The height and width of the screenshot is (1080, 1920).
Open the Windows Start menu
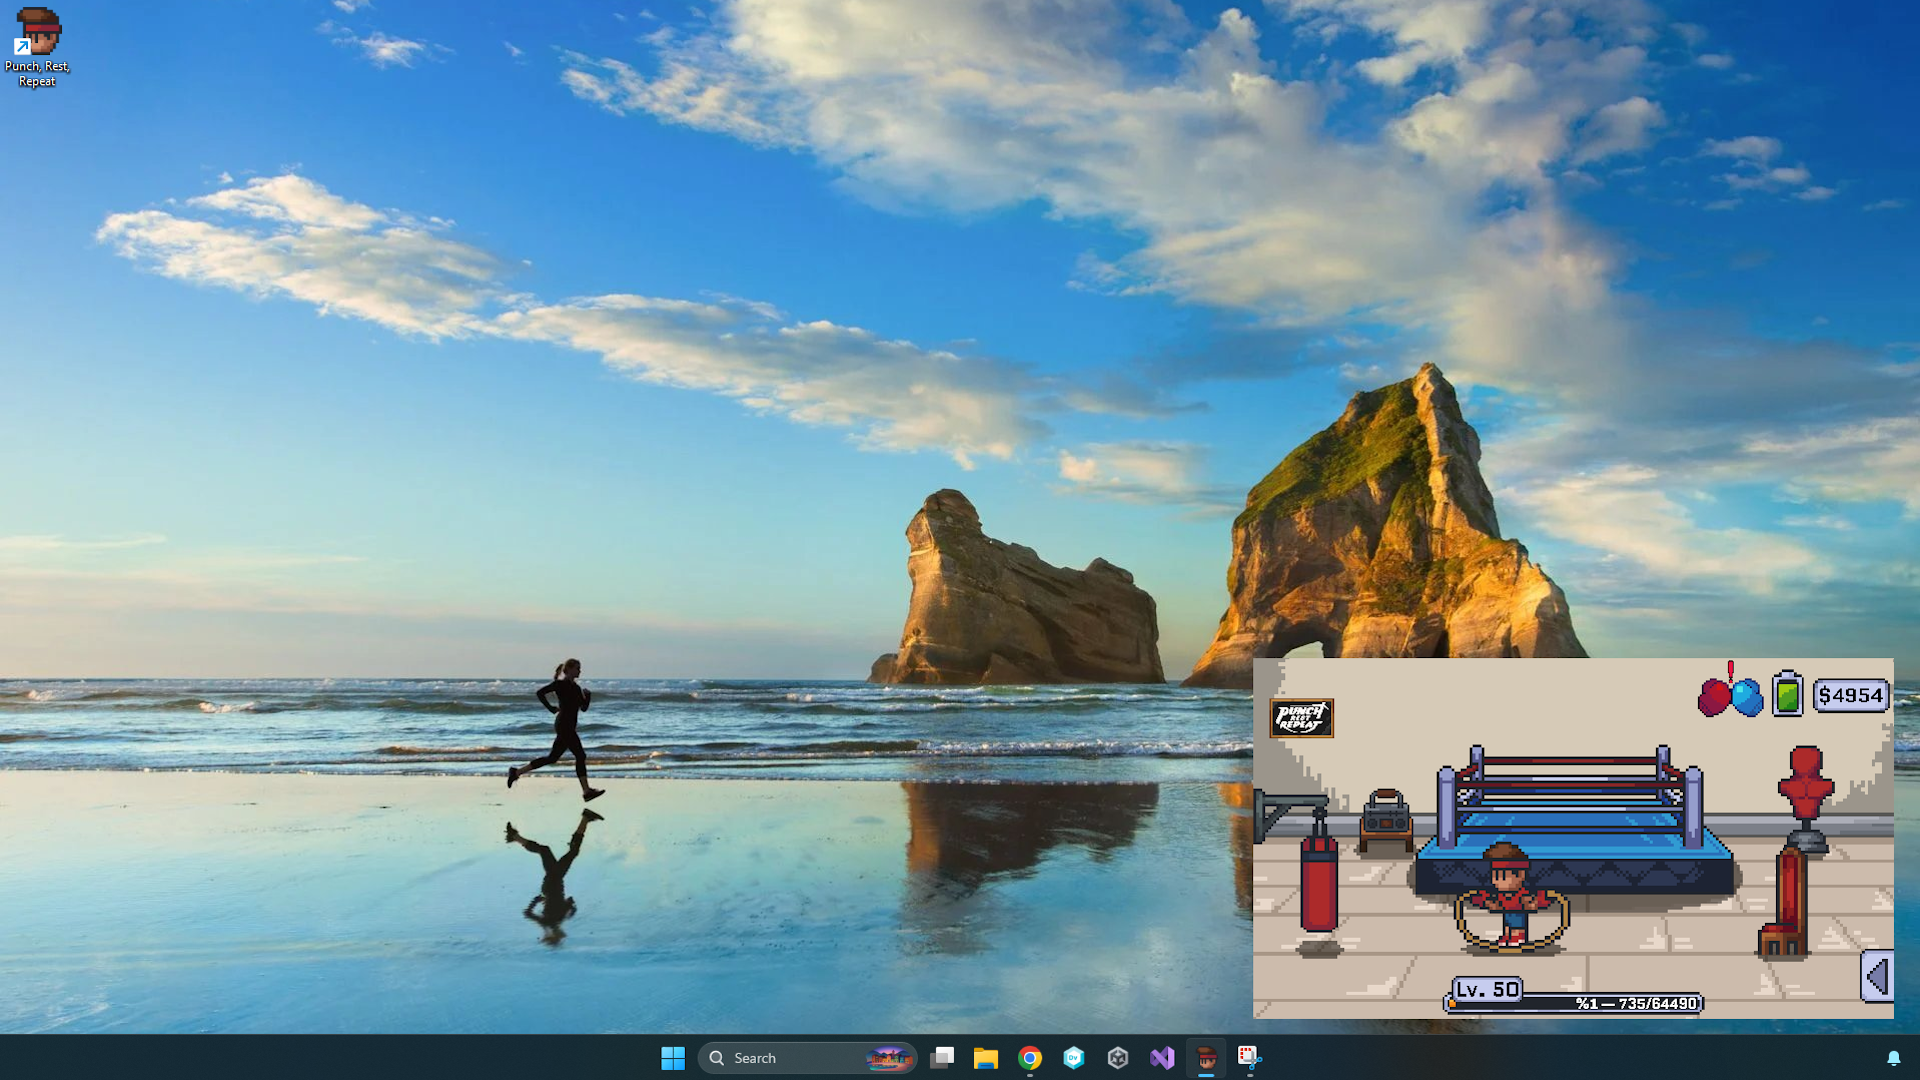coord(673,1058)
